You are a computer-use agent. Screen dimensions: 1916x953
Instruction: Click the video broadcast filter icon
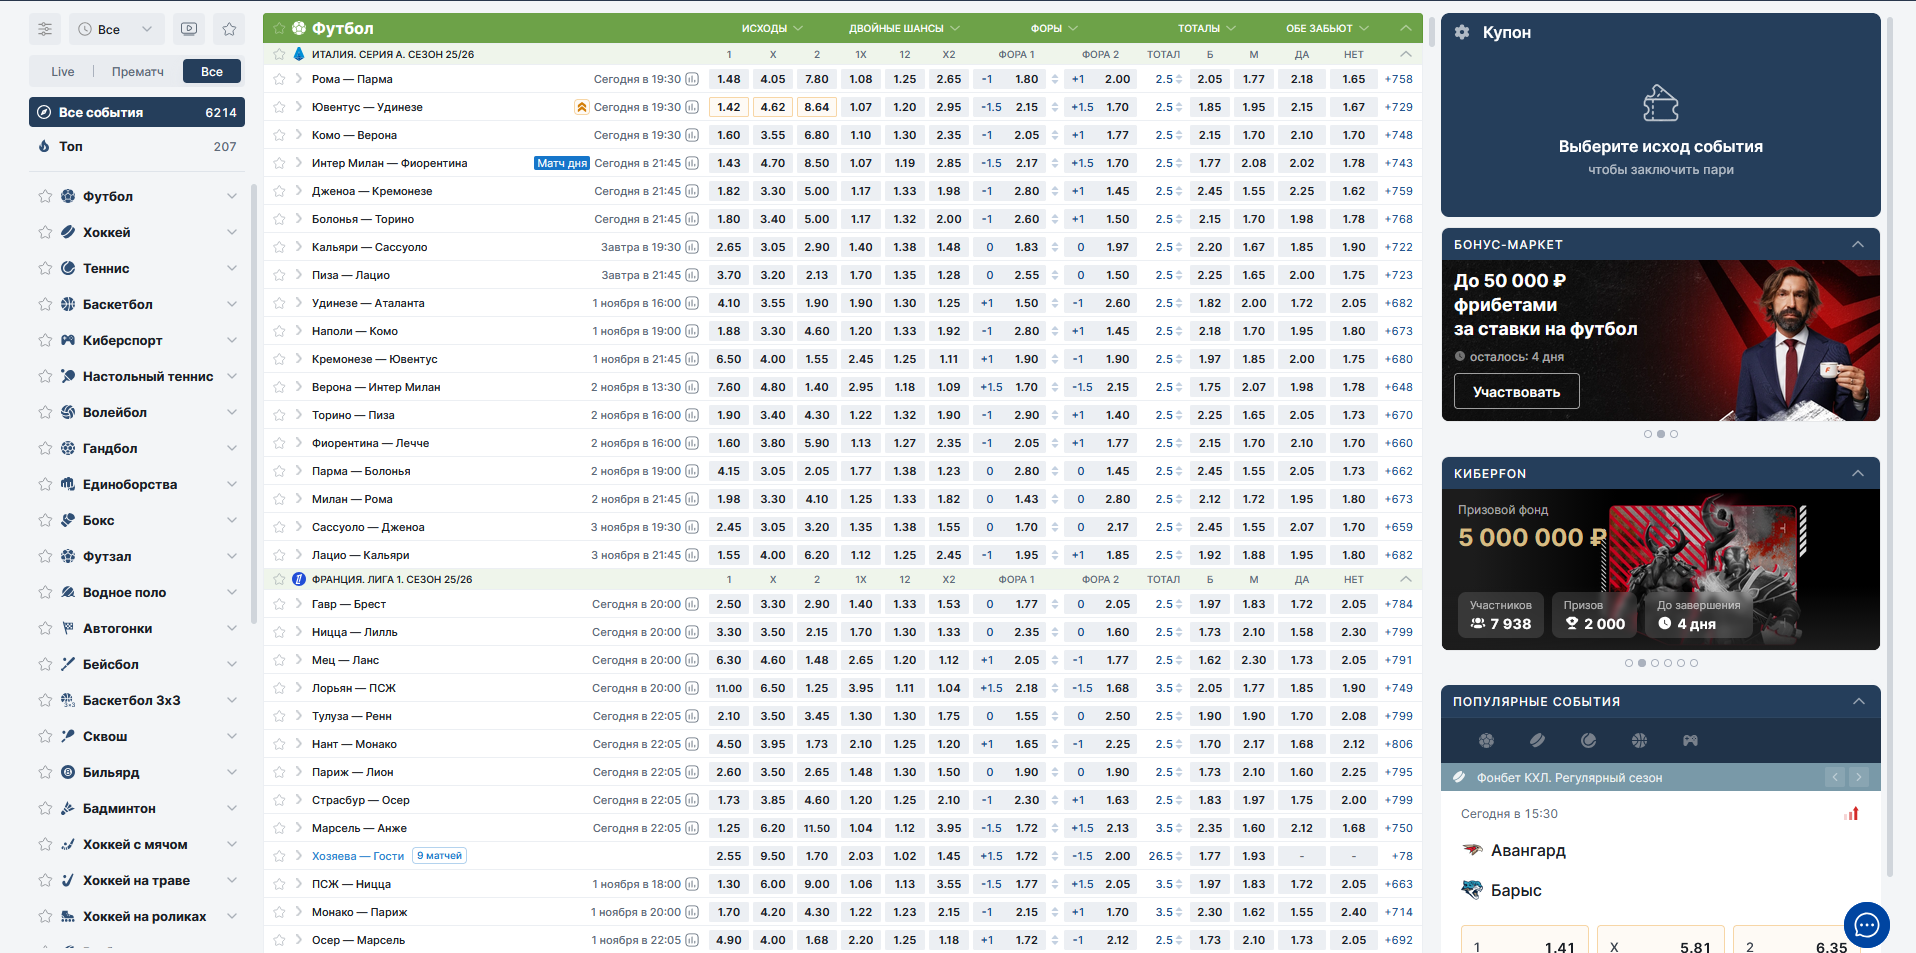tap(189, 29)
